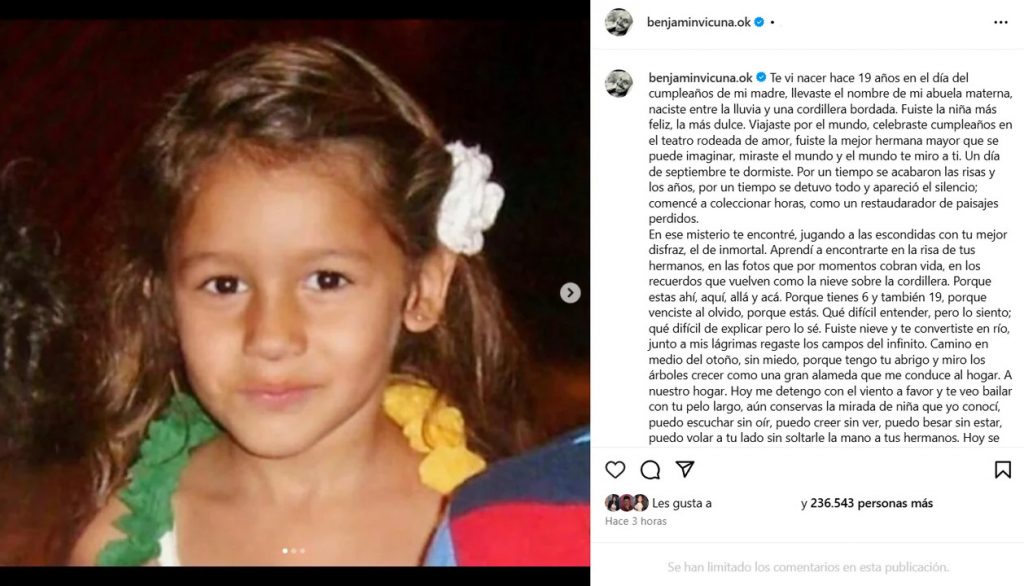This screenshot has width=1024, height=586.
Task: Open more options three-dot menu
Action: [1000, 22]
